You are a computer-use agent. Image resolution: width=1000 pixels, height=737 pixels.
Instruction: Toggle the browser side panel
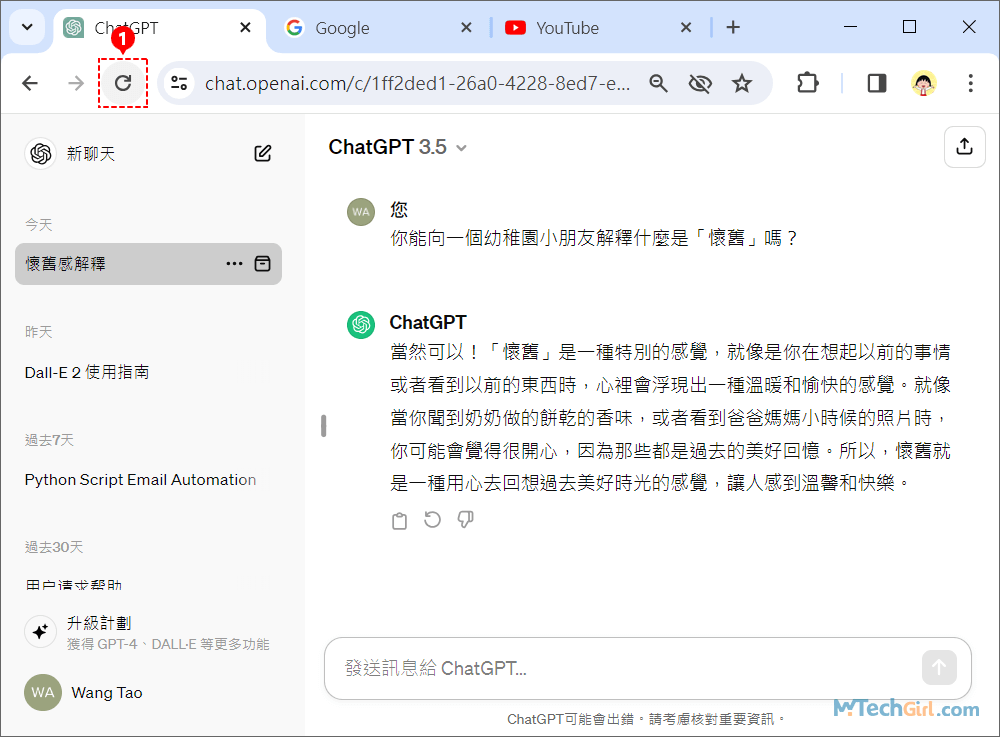877,83
